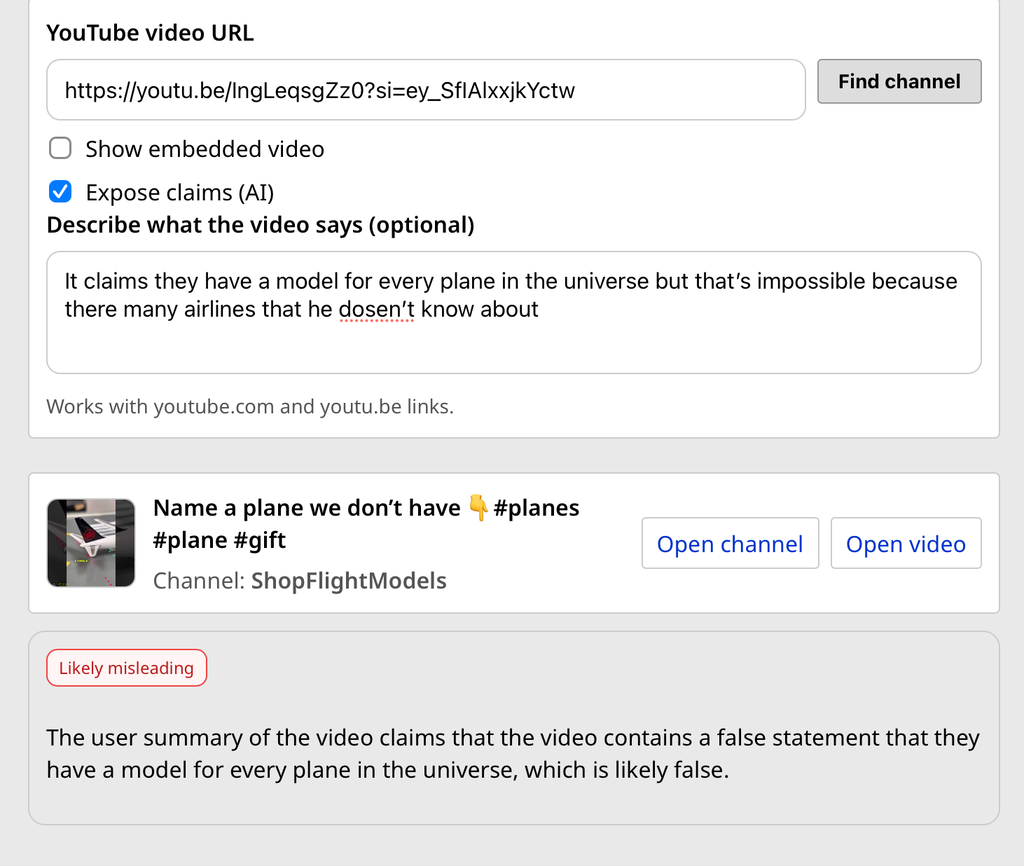Click the "Expose claims (AI)" label text
The width and height of the screenshot is (1024, 866).
180,192
